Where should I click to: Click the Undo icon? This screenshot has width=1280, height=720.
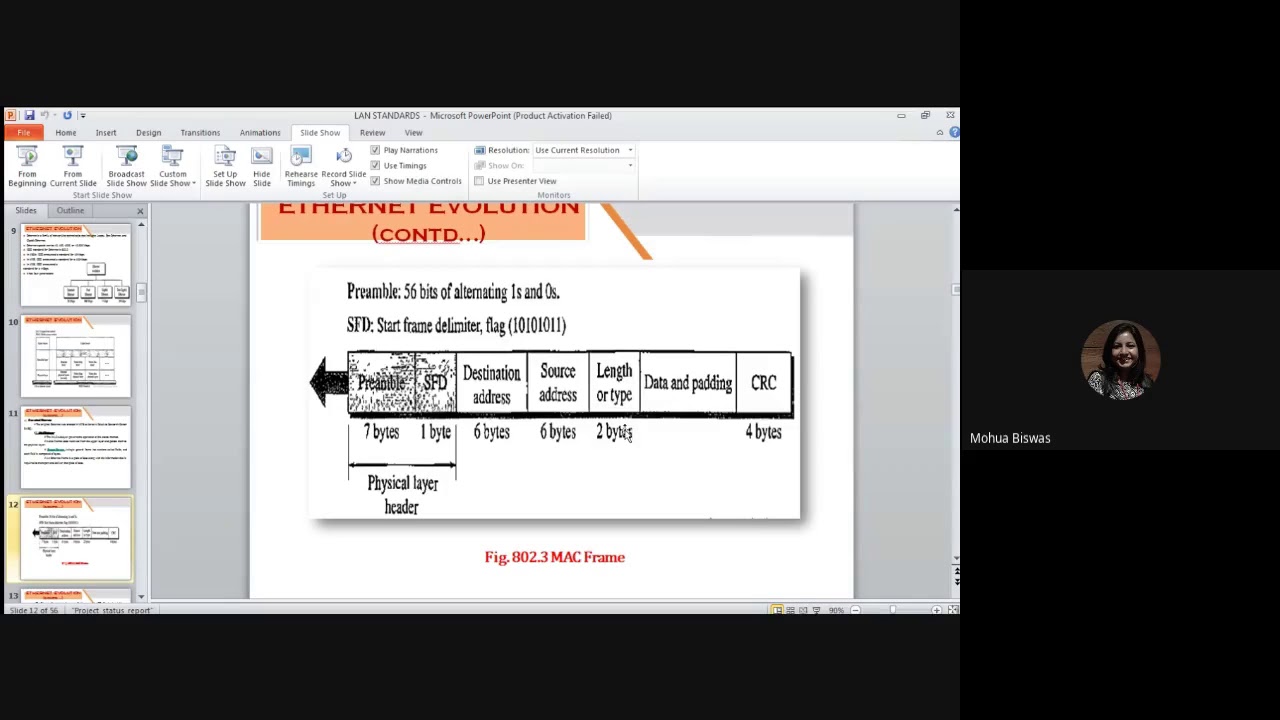point(45,115)
